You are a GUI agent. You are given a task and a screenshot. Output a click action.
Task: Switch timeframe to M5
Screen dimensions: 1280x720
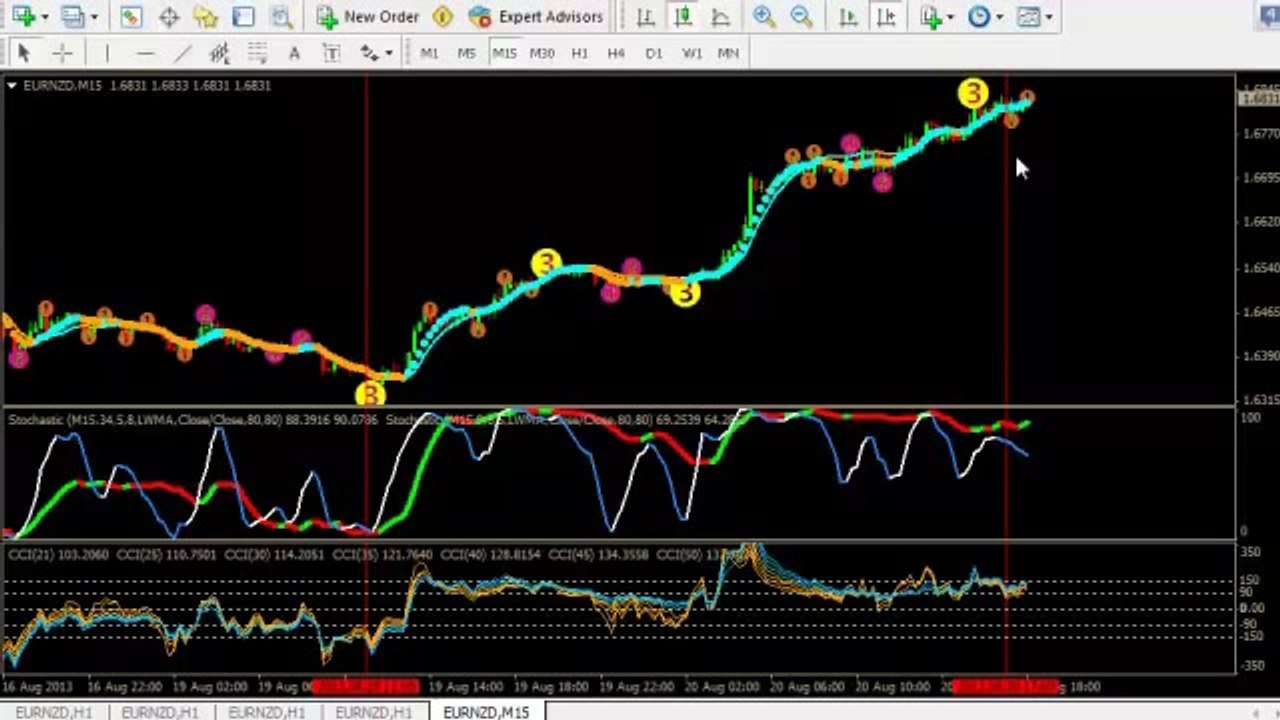[x=466, y=53]
